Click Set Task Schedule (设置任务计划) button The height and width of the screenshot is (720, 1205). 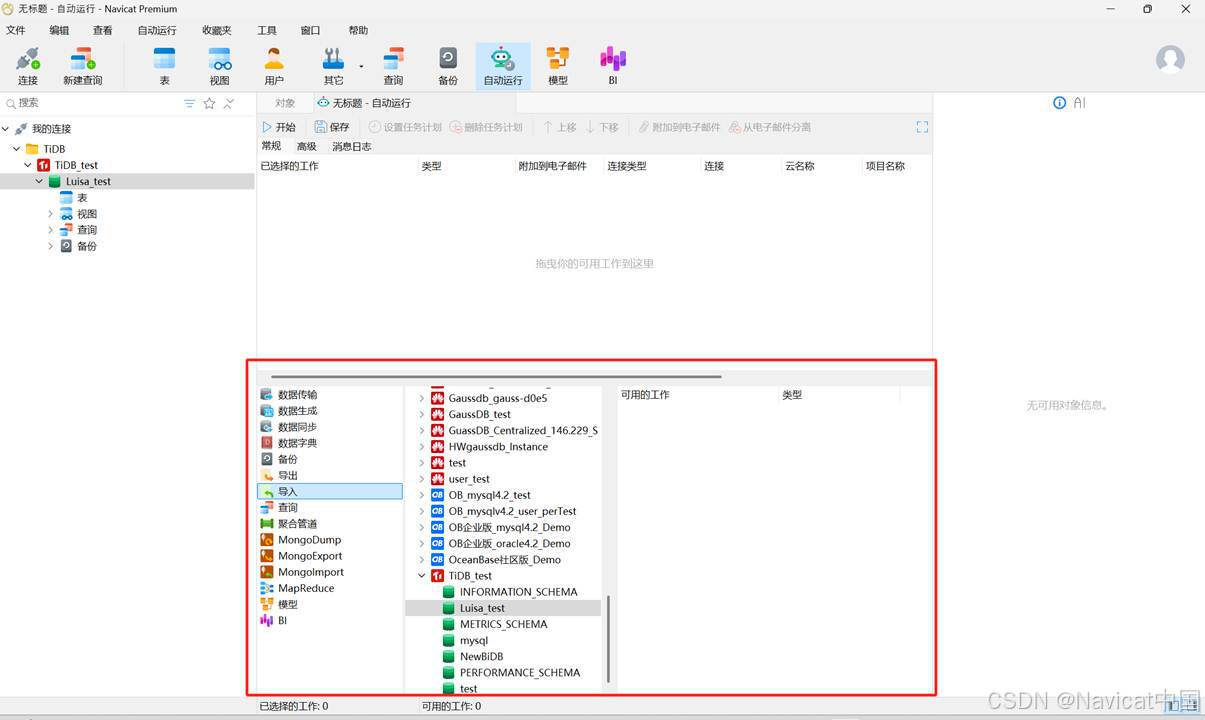click(405, 127)
